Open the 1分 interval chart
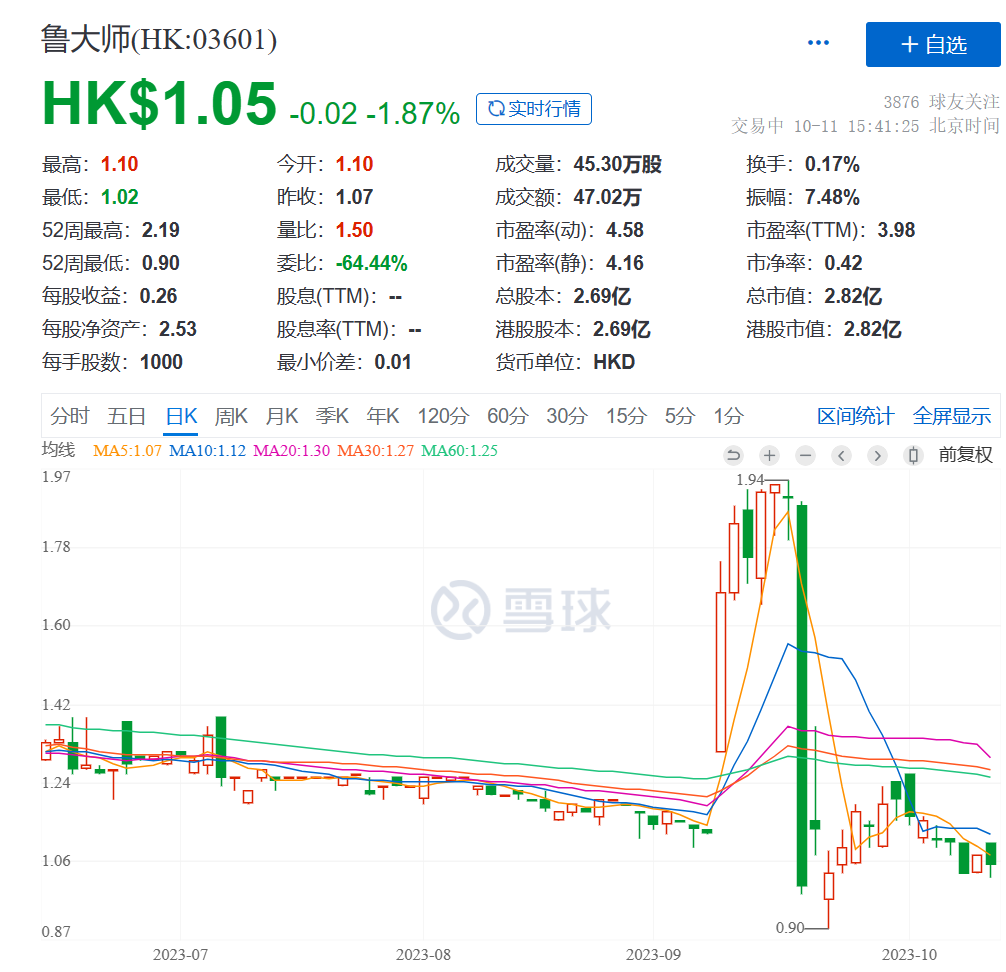The height and width of the screenshot is (972, 1006). 729,416
